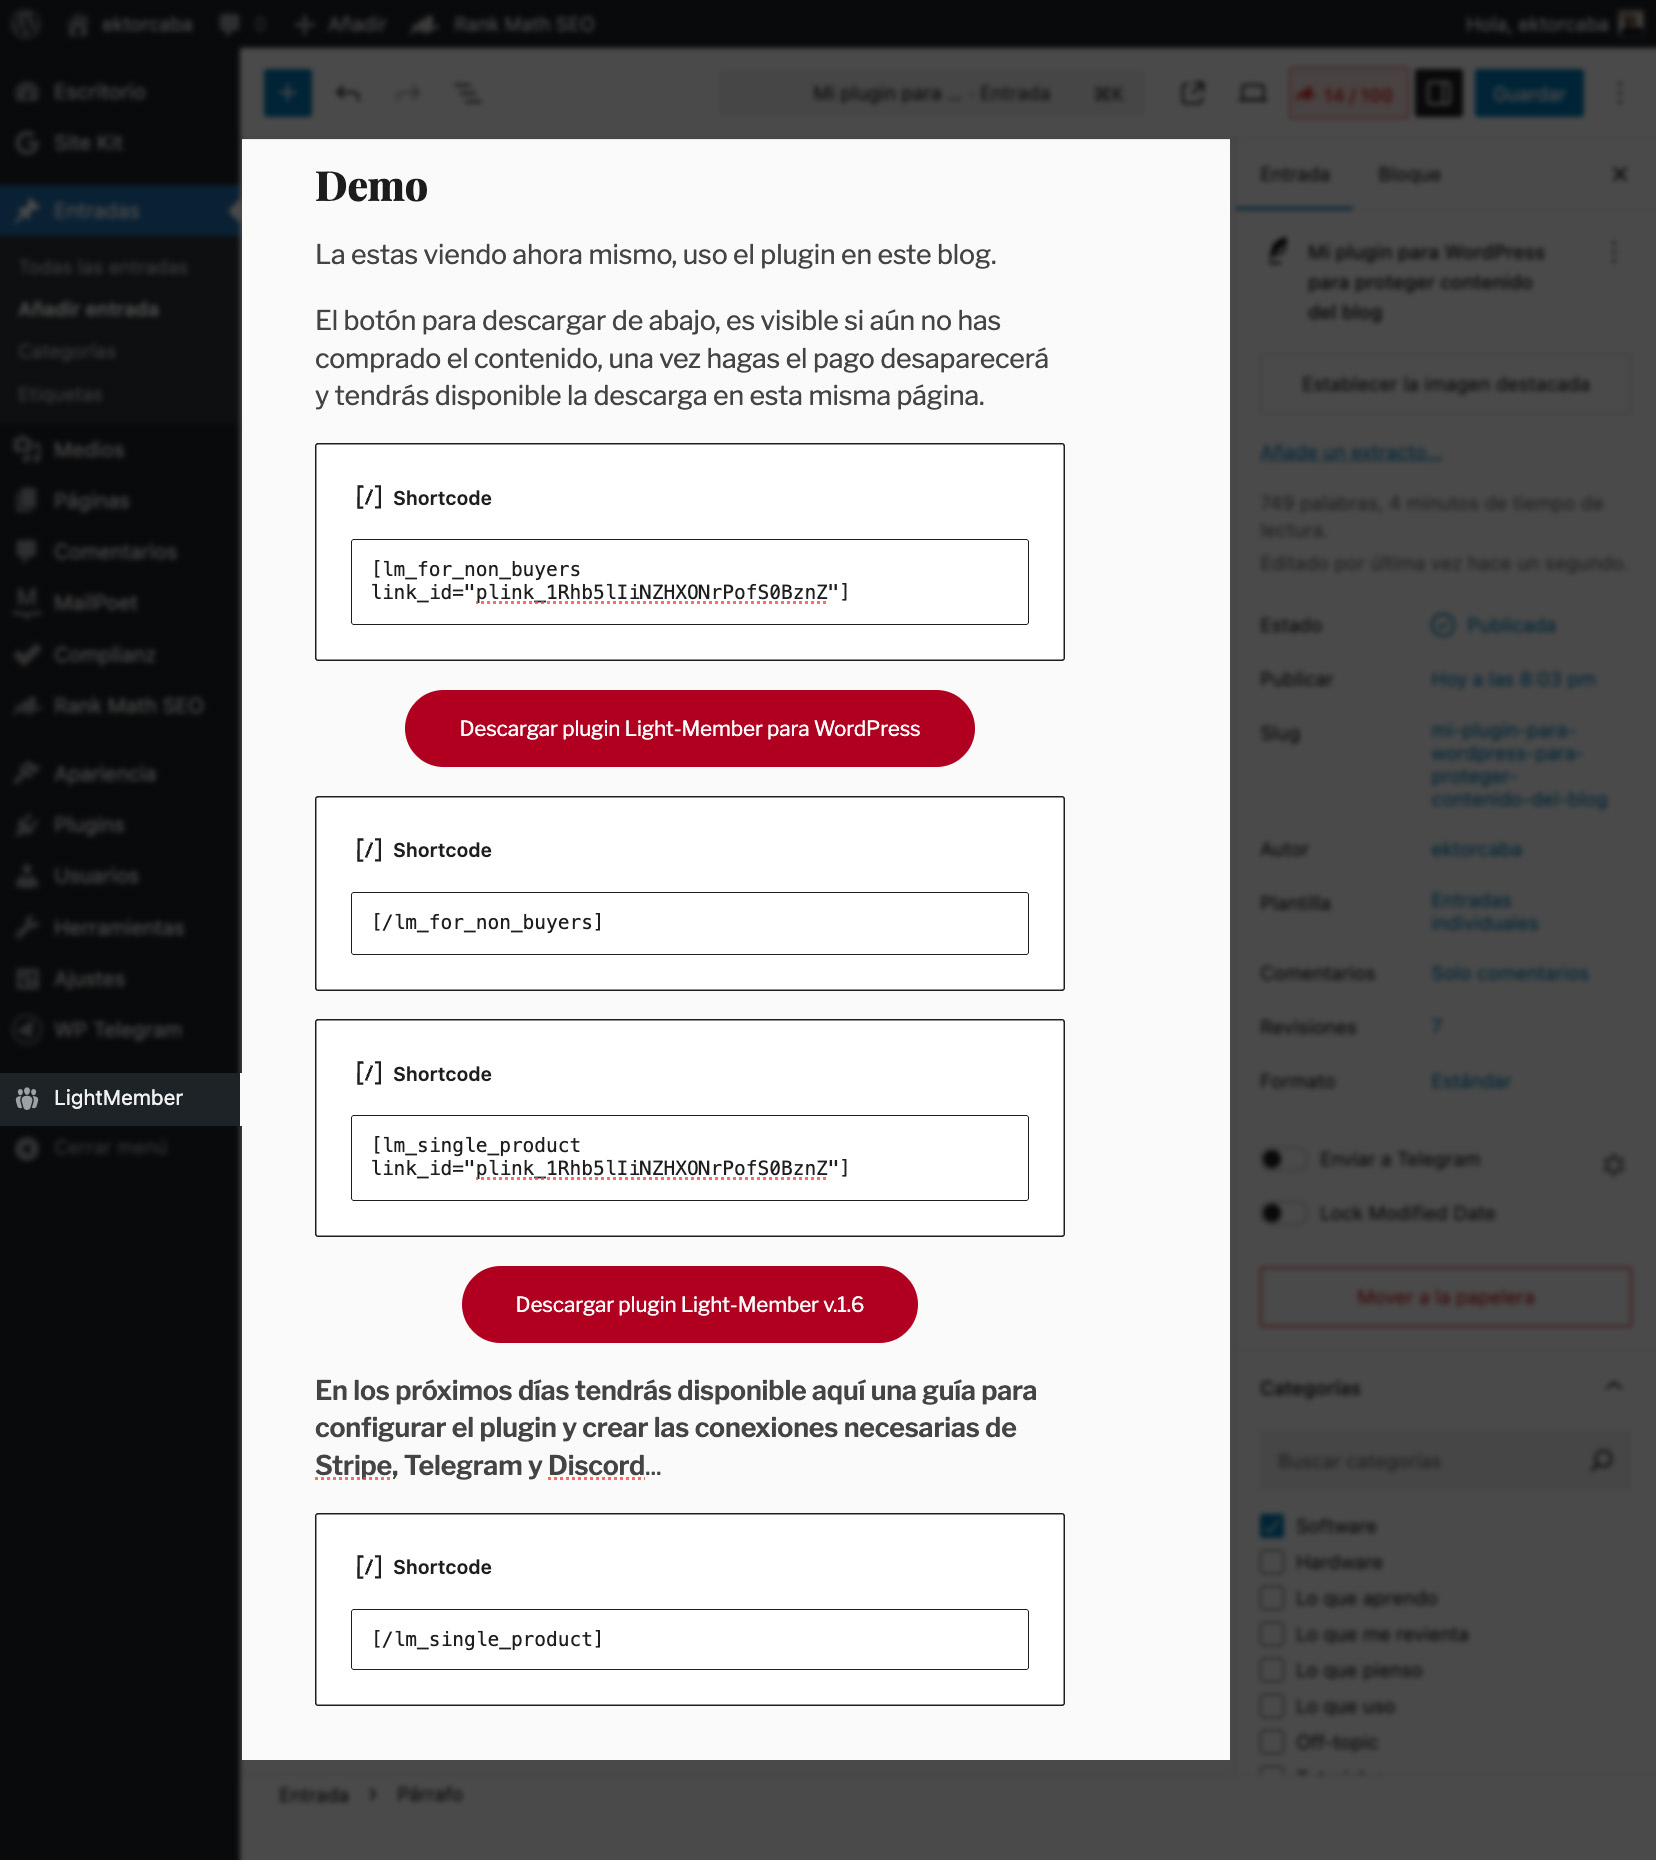Image resolution: width=1656 pixels, height=1860 pixels.
Task: Toggle the Lock Modified Date switch
Action: (1284, 1213)
